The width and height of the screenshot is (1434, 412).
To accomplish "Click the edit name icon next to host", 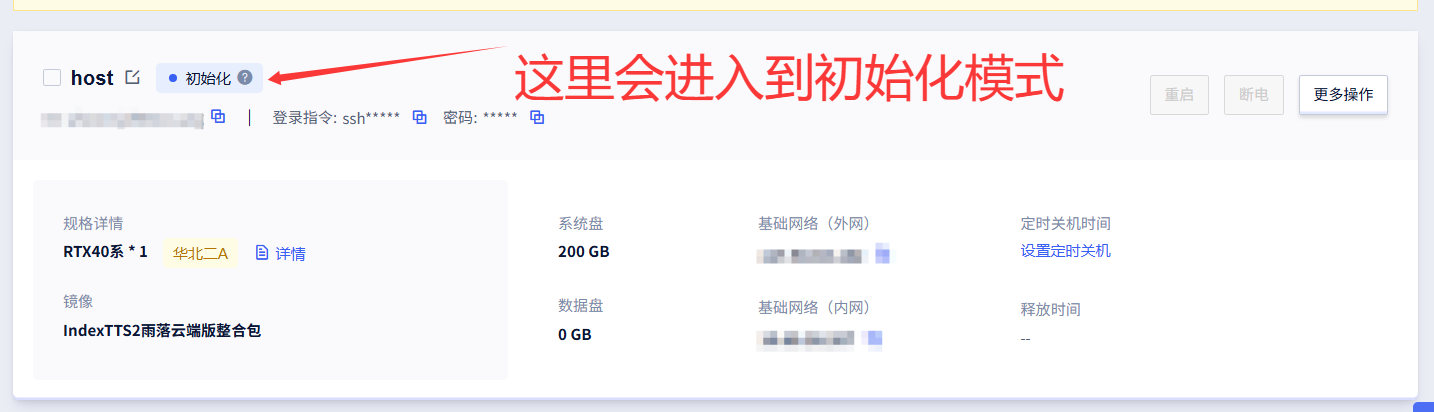I will [x=132, y=77].
